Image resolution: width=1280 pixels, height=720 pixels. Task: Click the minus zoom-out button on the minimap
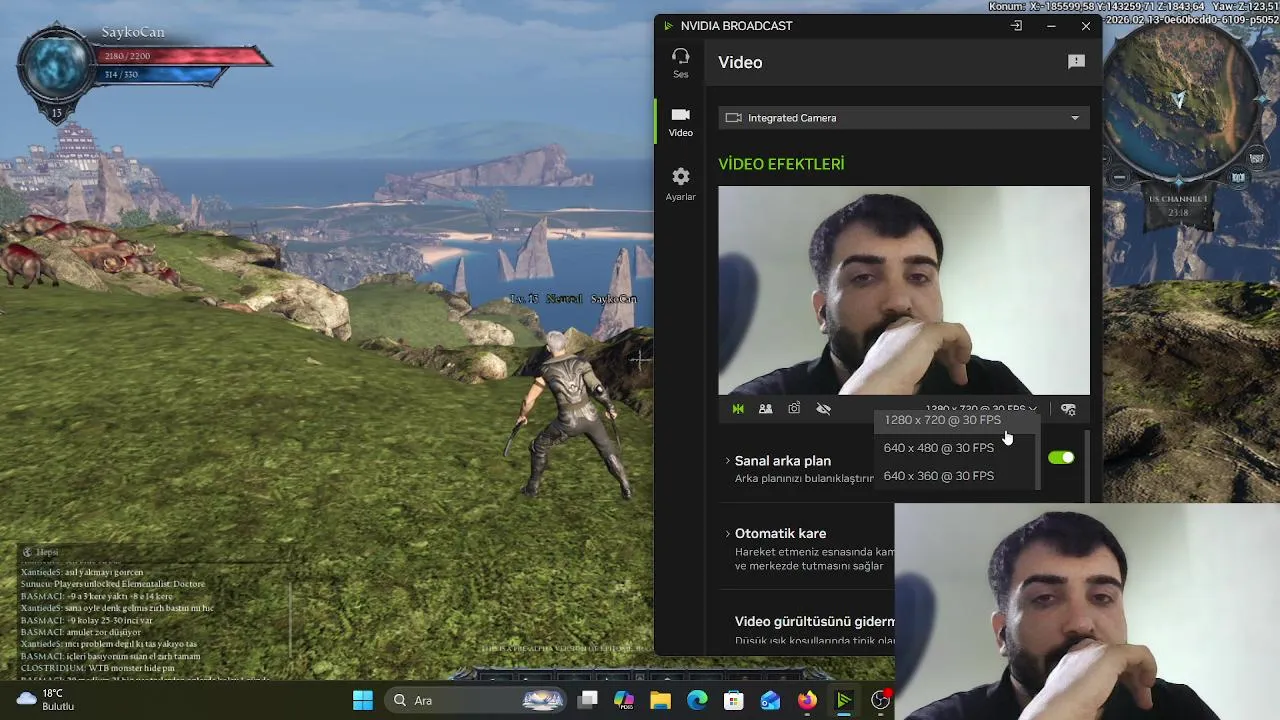point(1120,178)
